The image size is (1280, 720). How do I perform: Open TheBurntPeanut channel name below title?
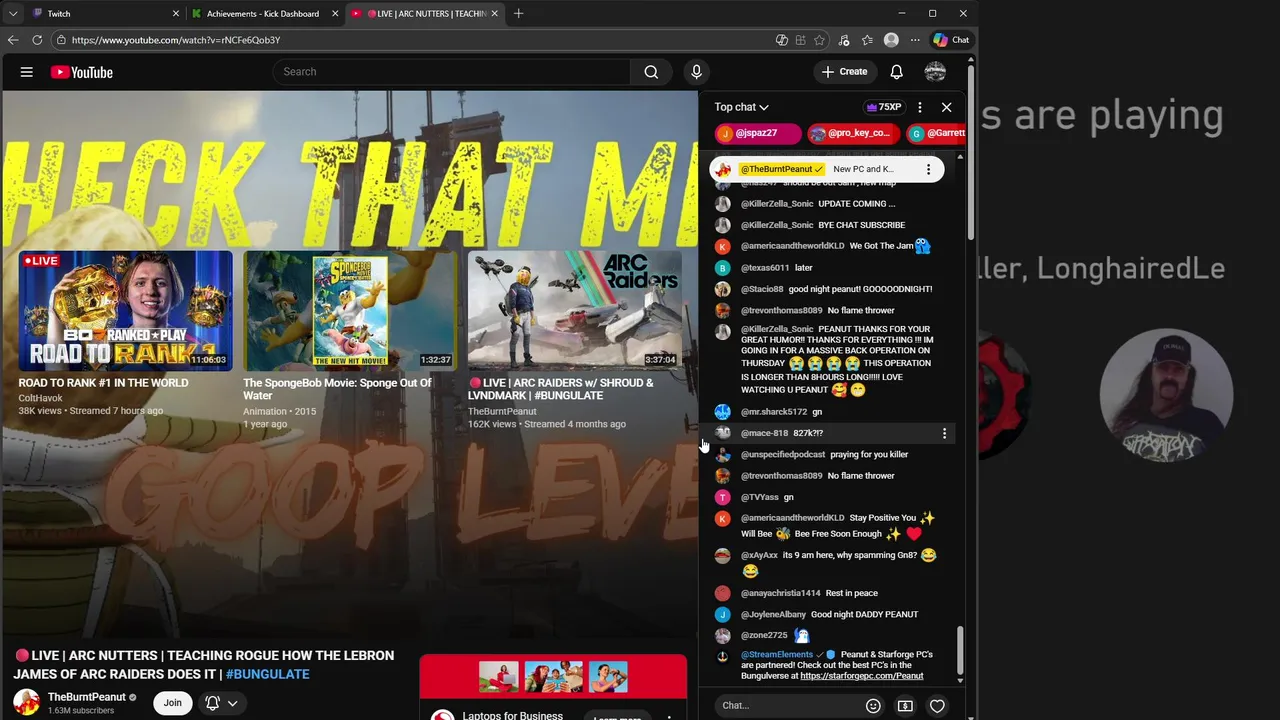pyautogui.click(x=87, y=697)
